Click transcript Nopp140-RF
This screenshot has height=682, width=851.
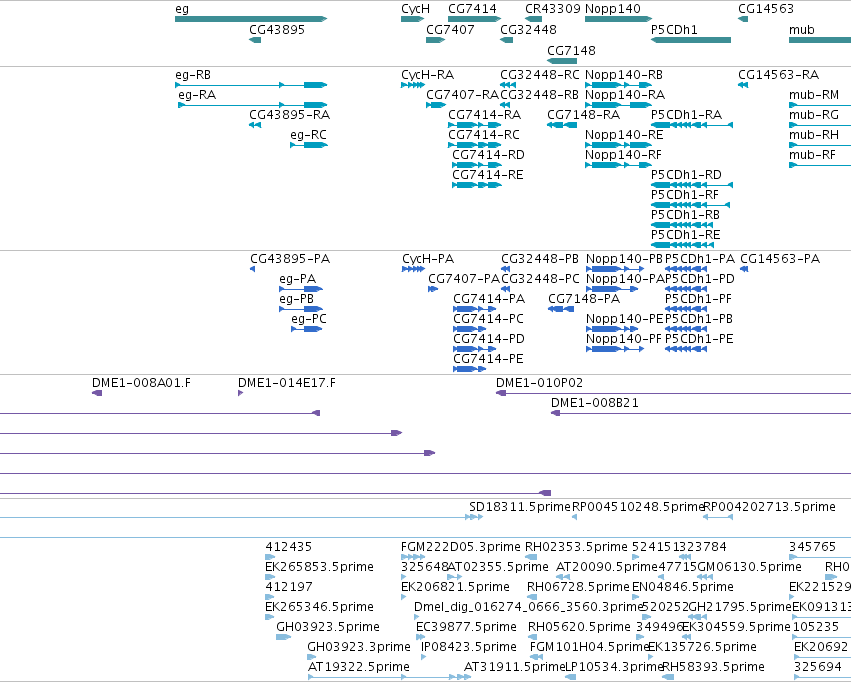tap(618, 165)
